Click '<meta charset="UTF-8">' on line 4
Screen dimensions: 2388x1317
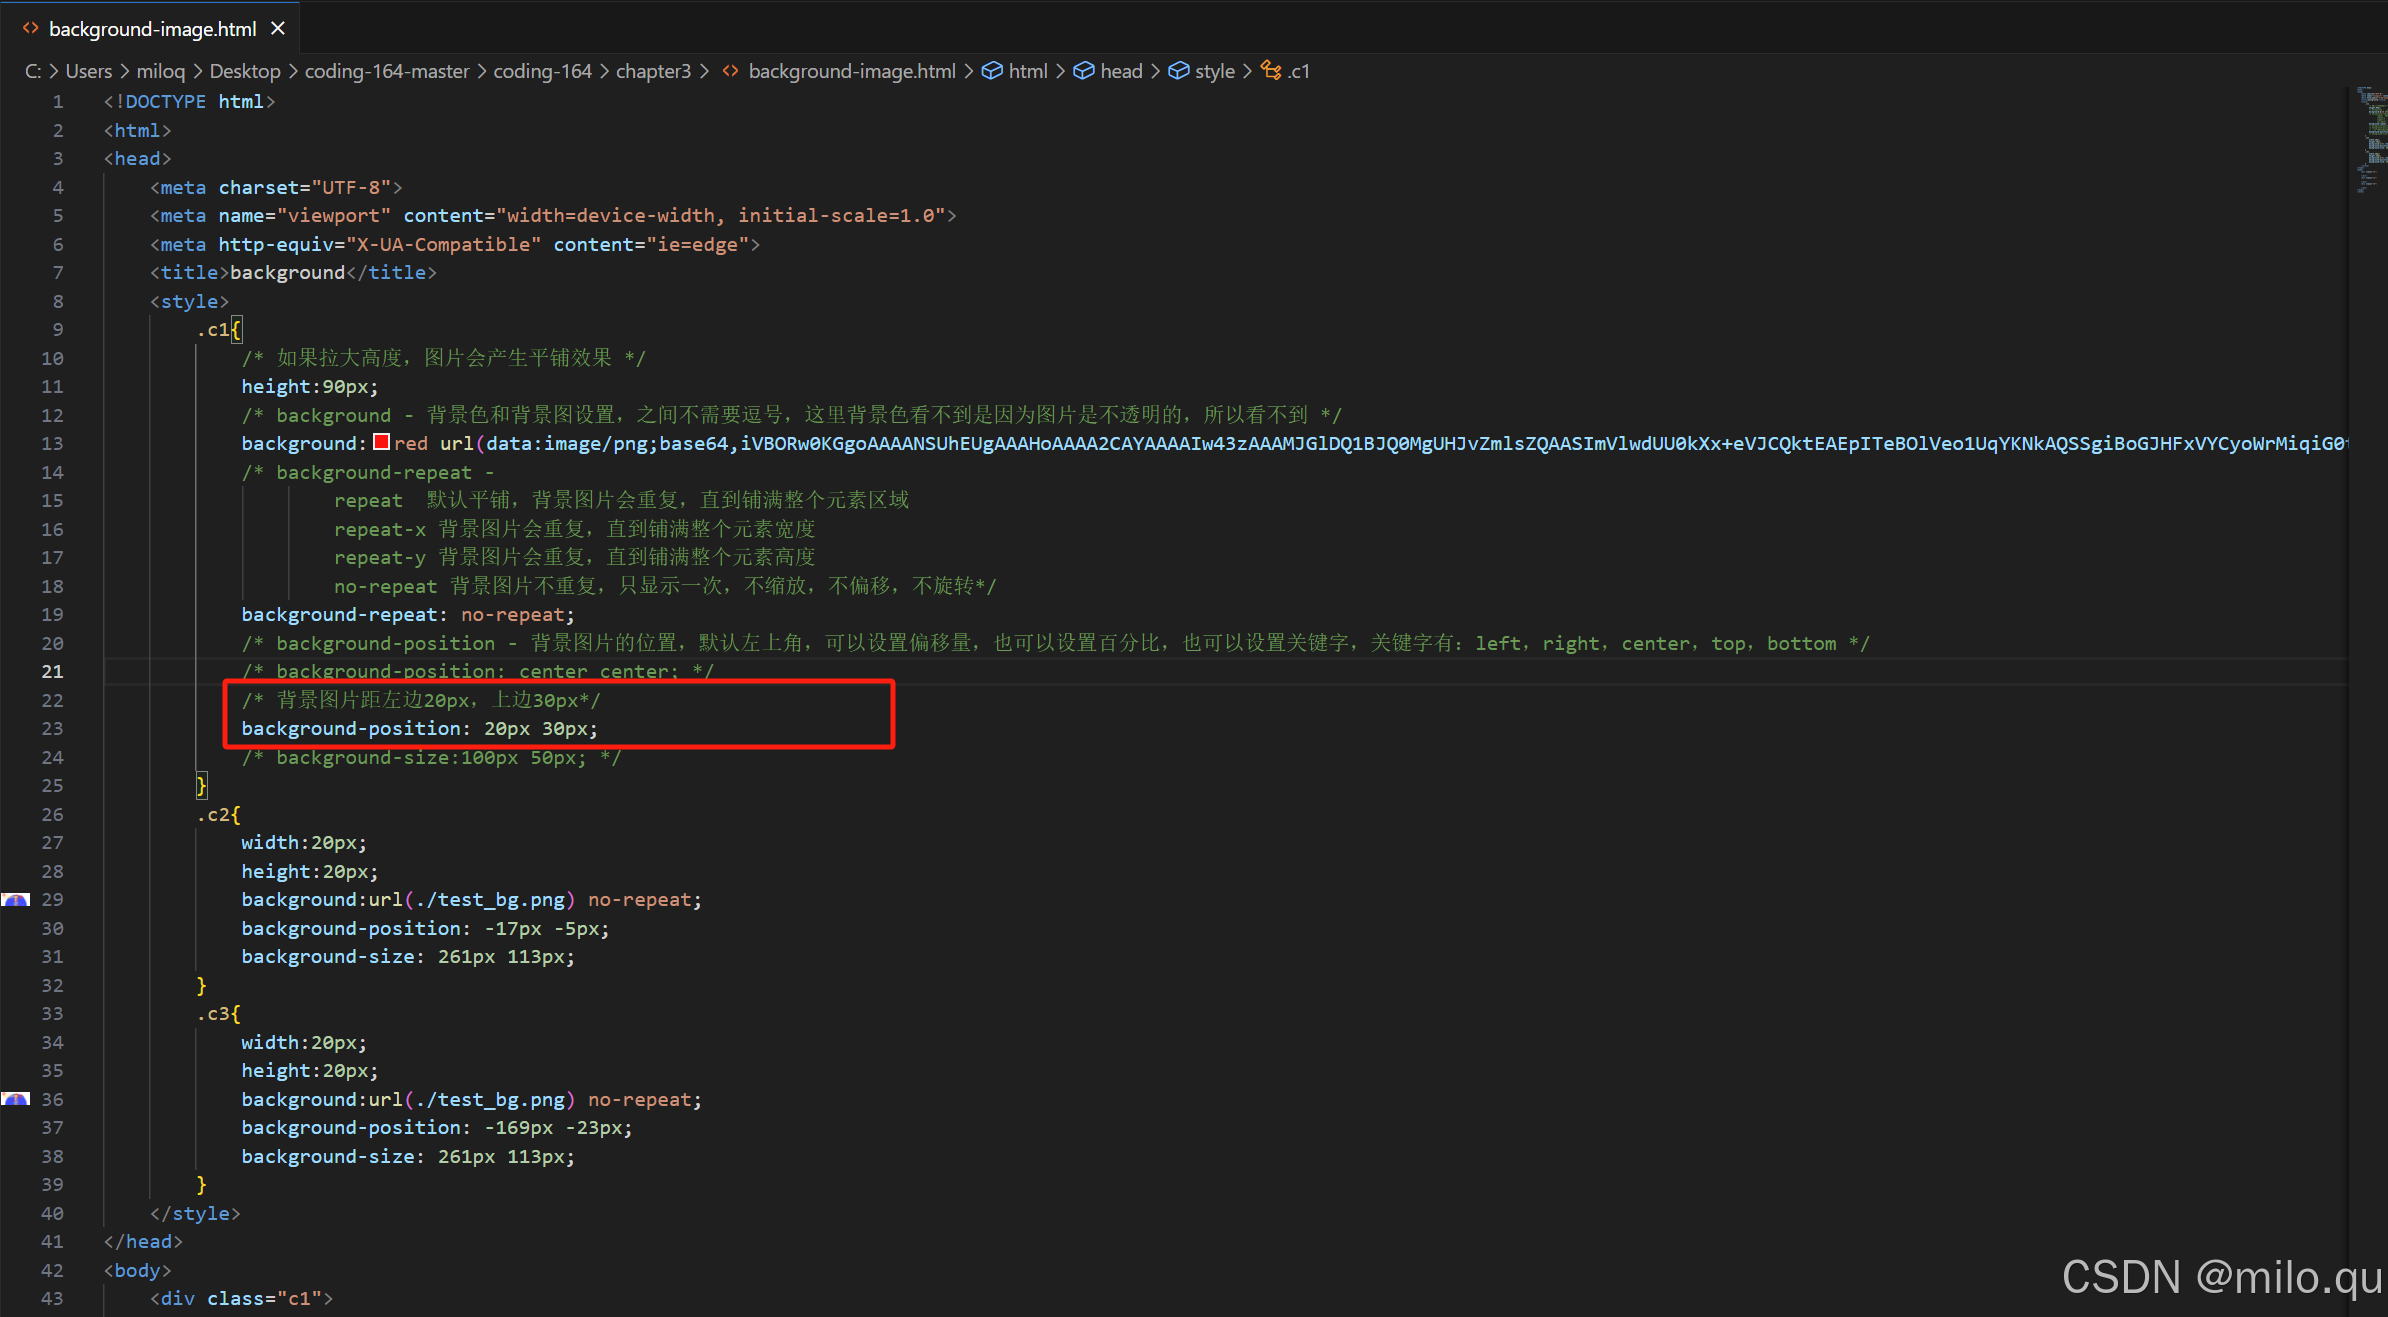point(276,187)
